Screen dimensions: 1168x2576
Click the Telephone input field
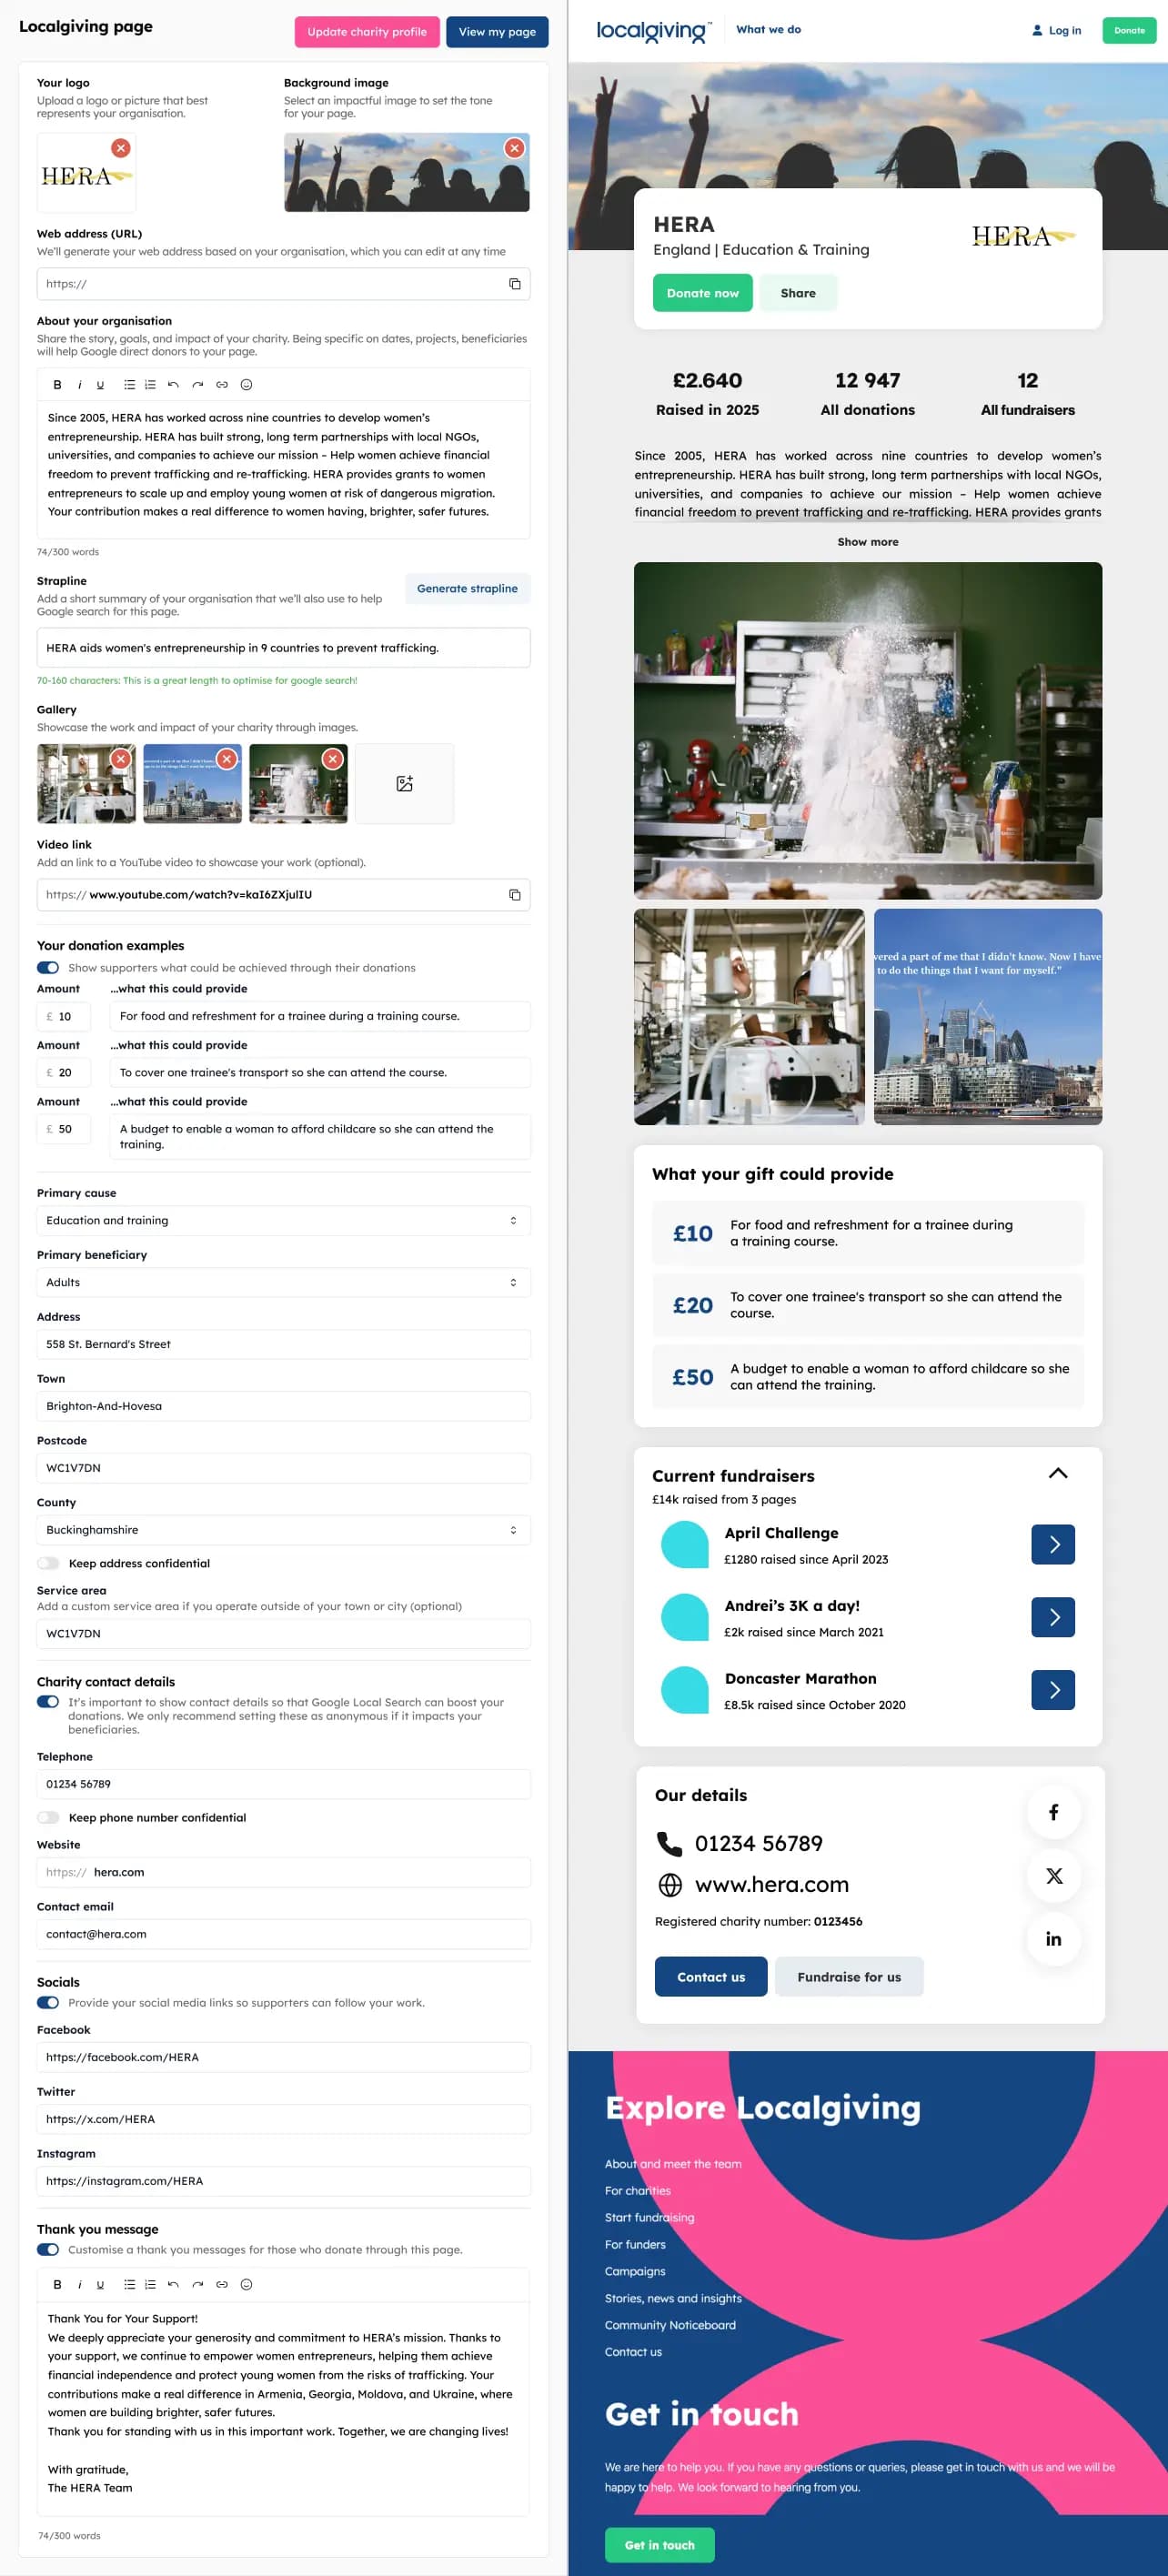(283, 1785)
